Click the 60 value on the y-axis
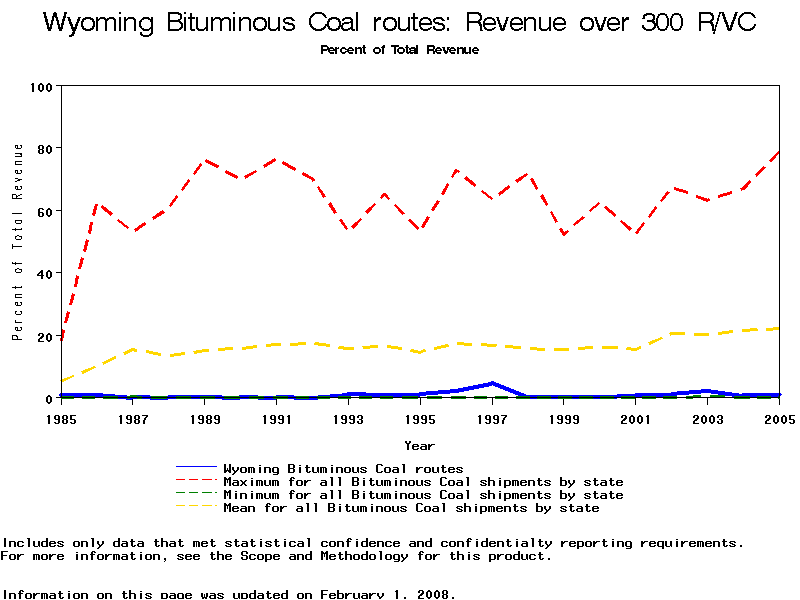The width and height of the screenshot is (800, 600). pos(44,211)
